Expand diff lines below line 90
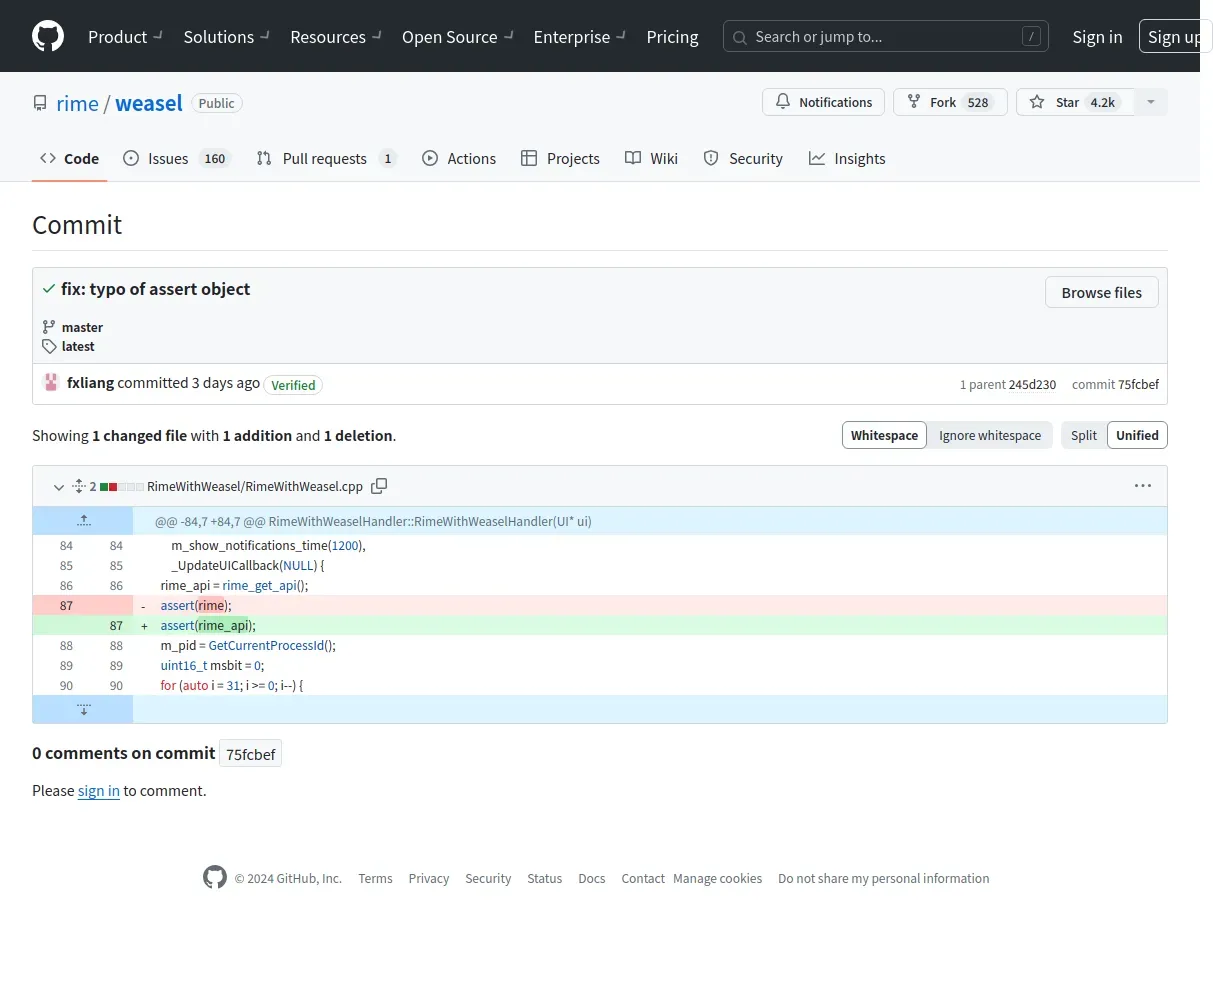Viewport: 1213px width, 1000px height. (83, 709)
